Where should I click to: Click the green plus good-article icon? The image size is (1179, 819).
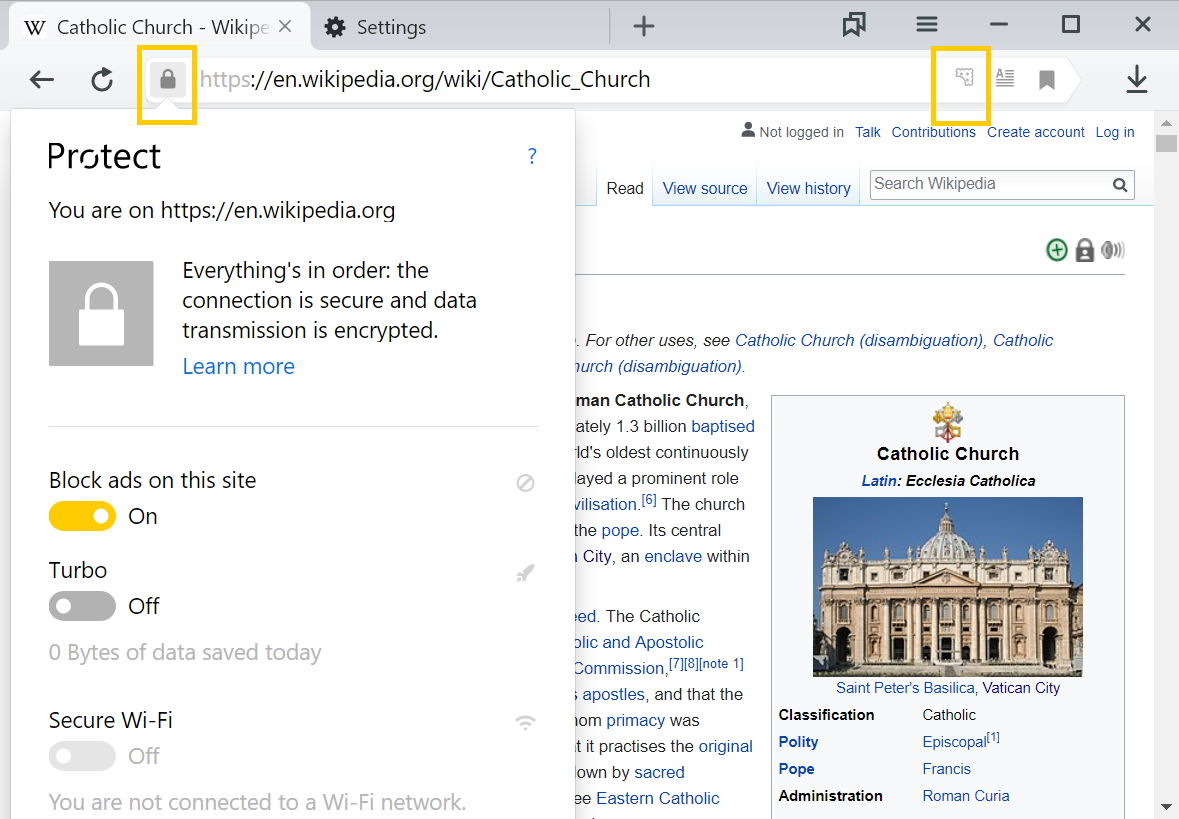pos(1057,250)
